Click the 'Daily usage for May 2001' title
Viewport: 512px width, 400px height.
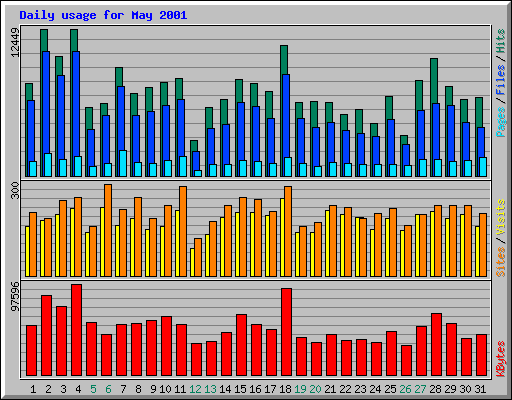(103, 16)
